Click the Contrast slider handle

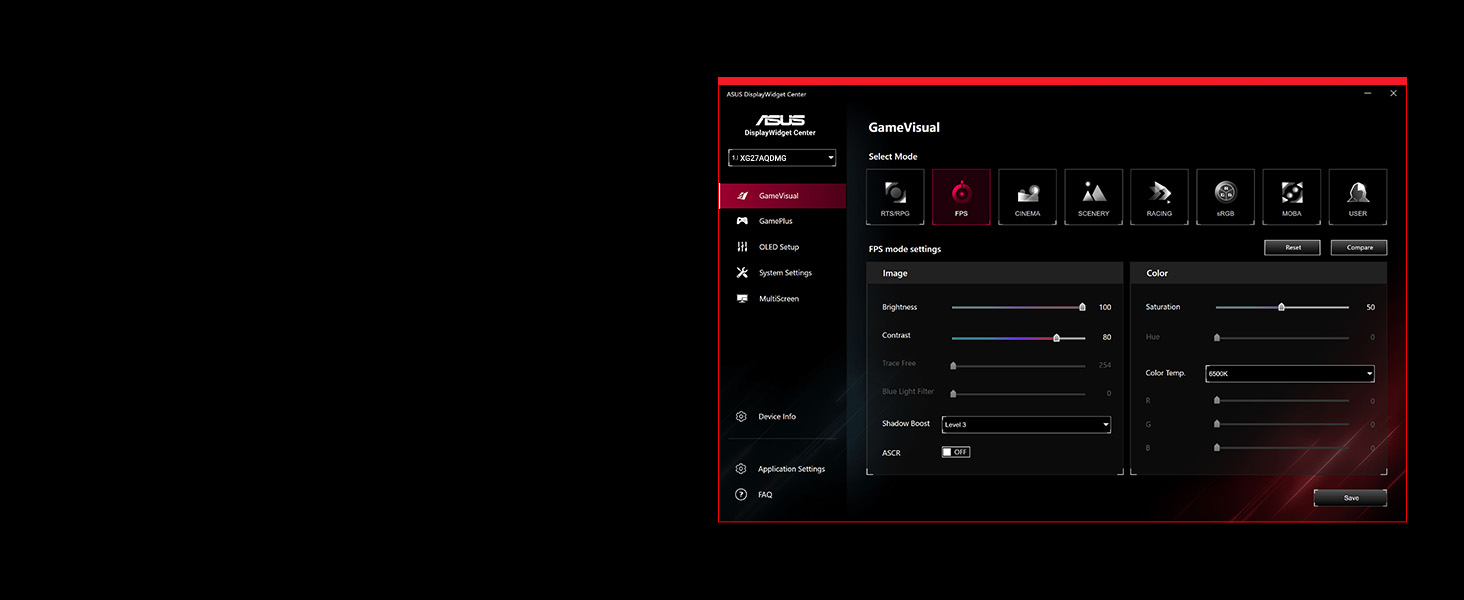click(1056, 338)
